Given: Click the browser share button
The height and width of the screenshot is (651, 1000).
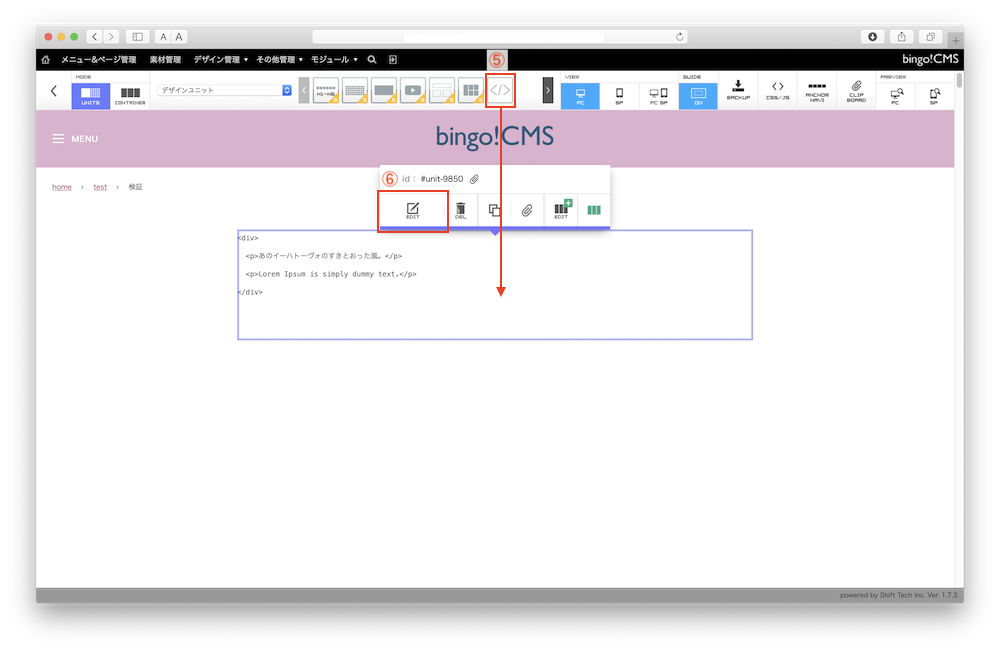Looking at the screenshot, I should 902,37.
